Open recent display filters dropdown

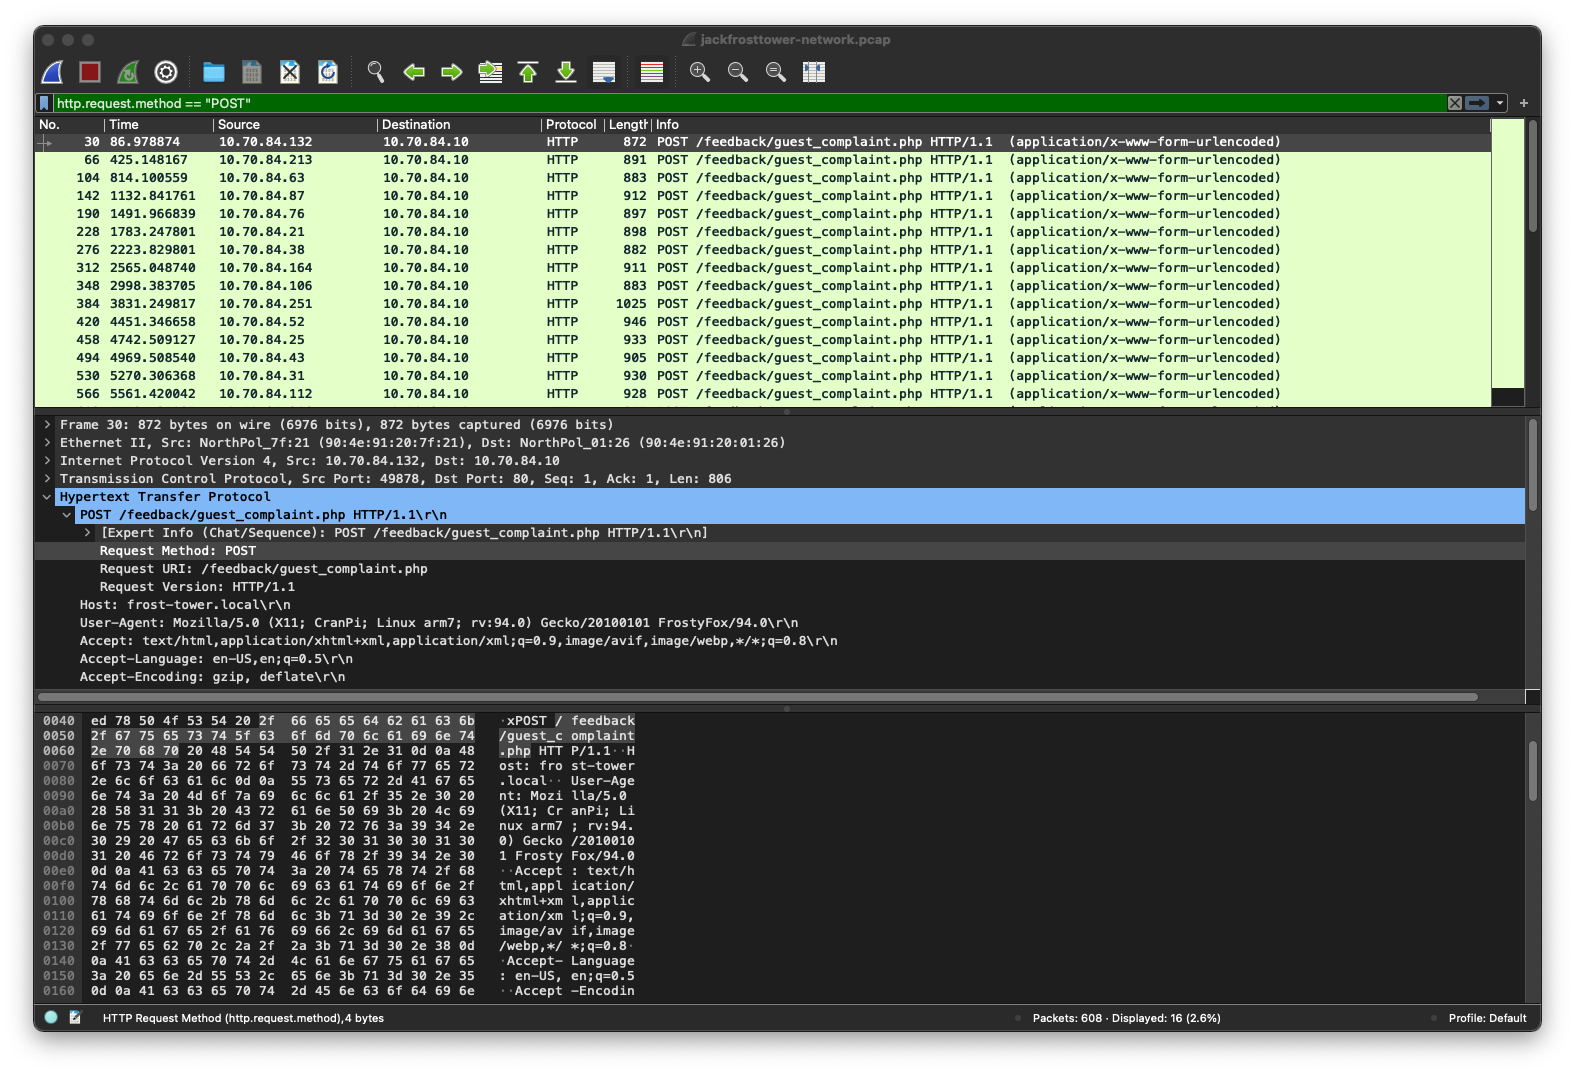coord(1500,103)
